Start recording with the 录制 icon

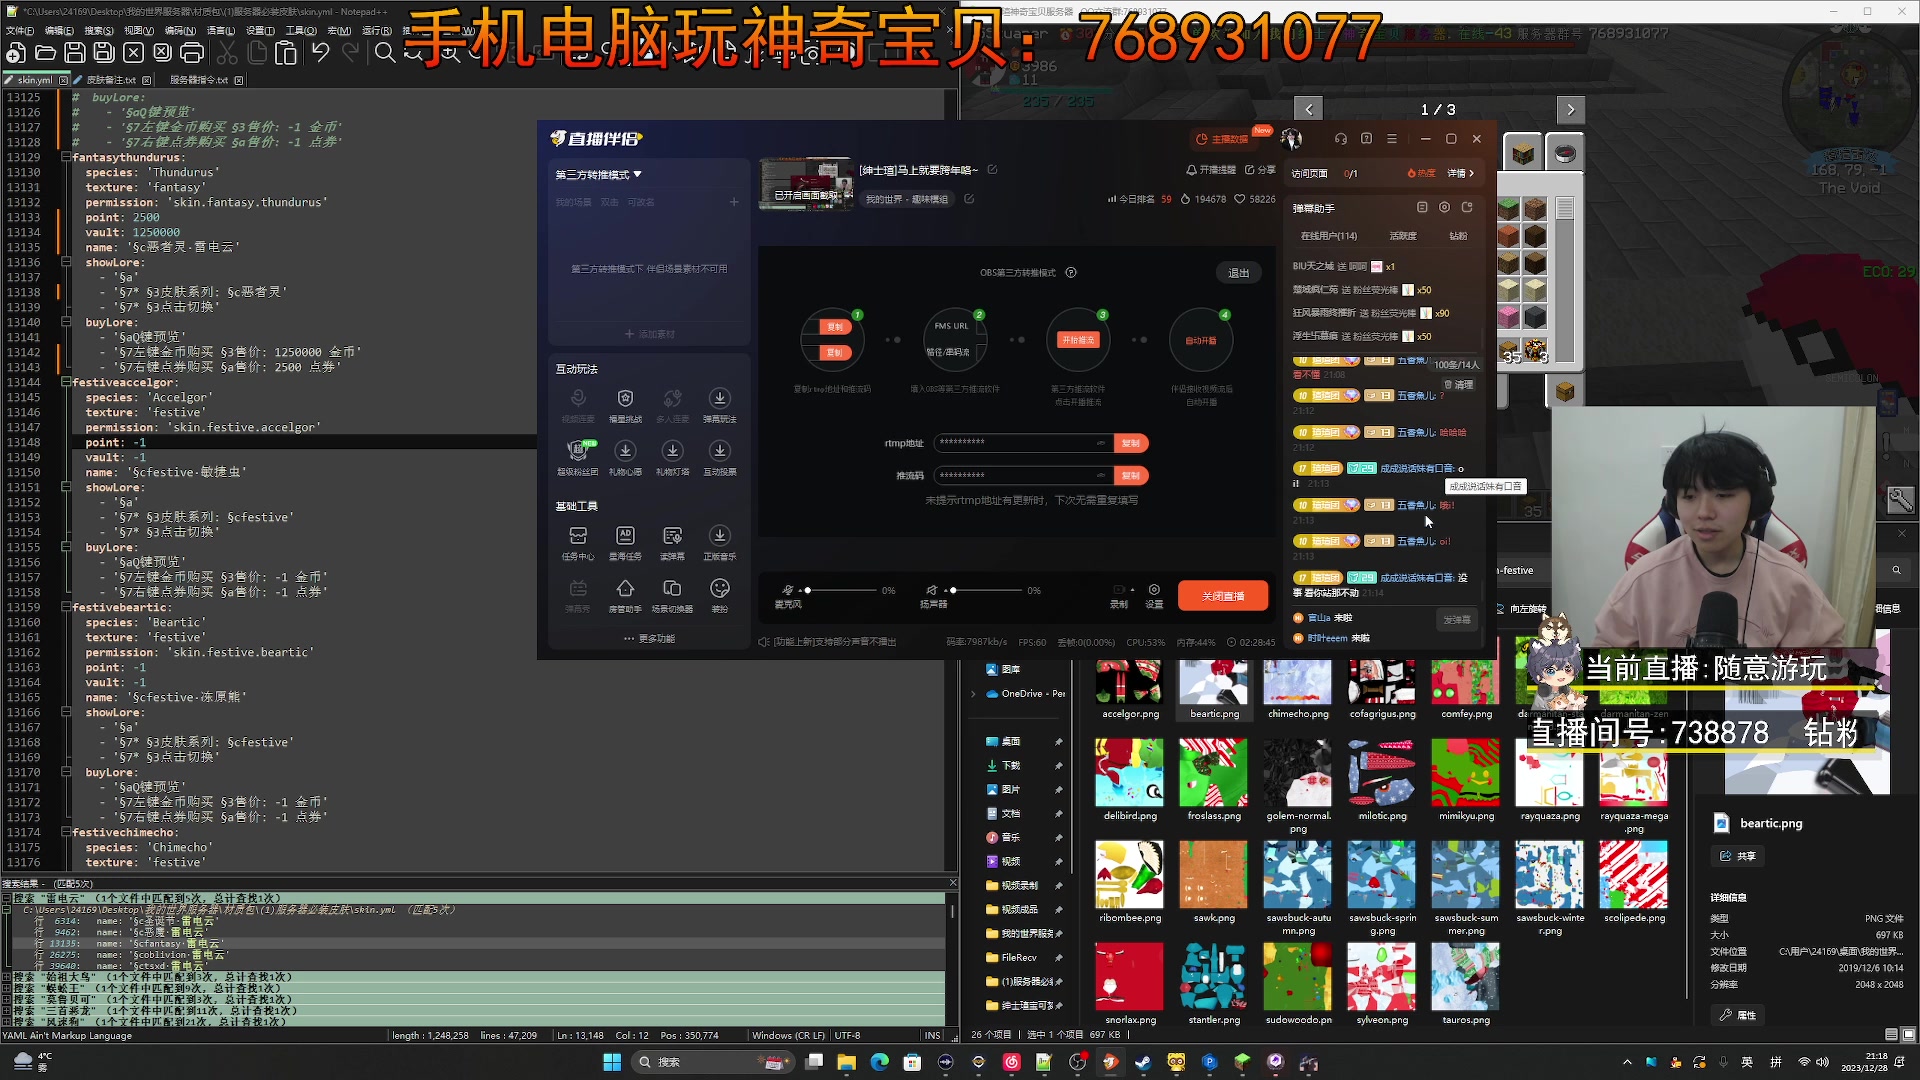pyautogui.click(x=1119, y=590)
